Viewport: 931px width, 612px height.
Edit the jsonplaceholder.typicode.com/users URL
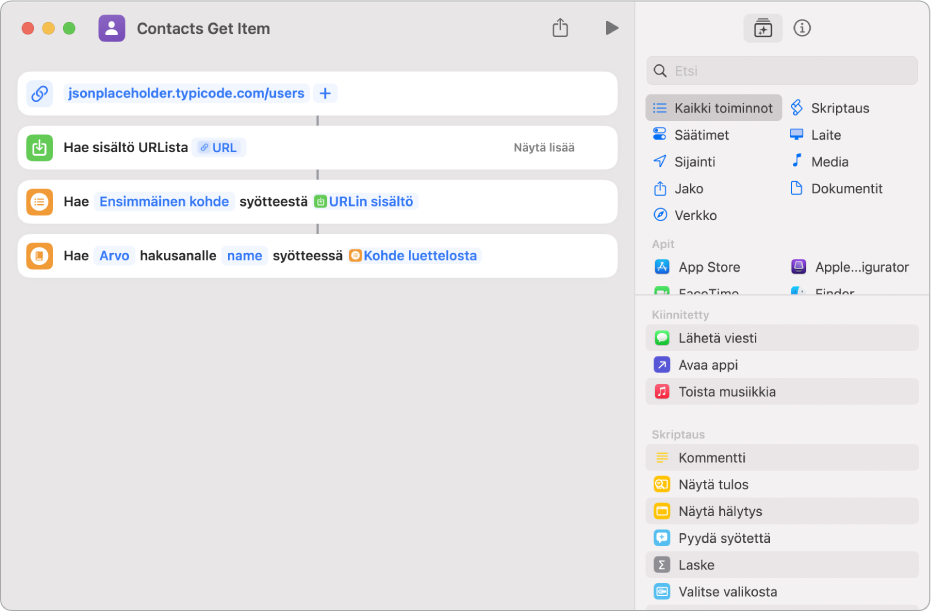pos(186,93)
